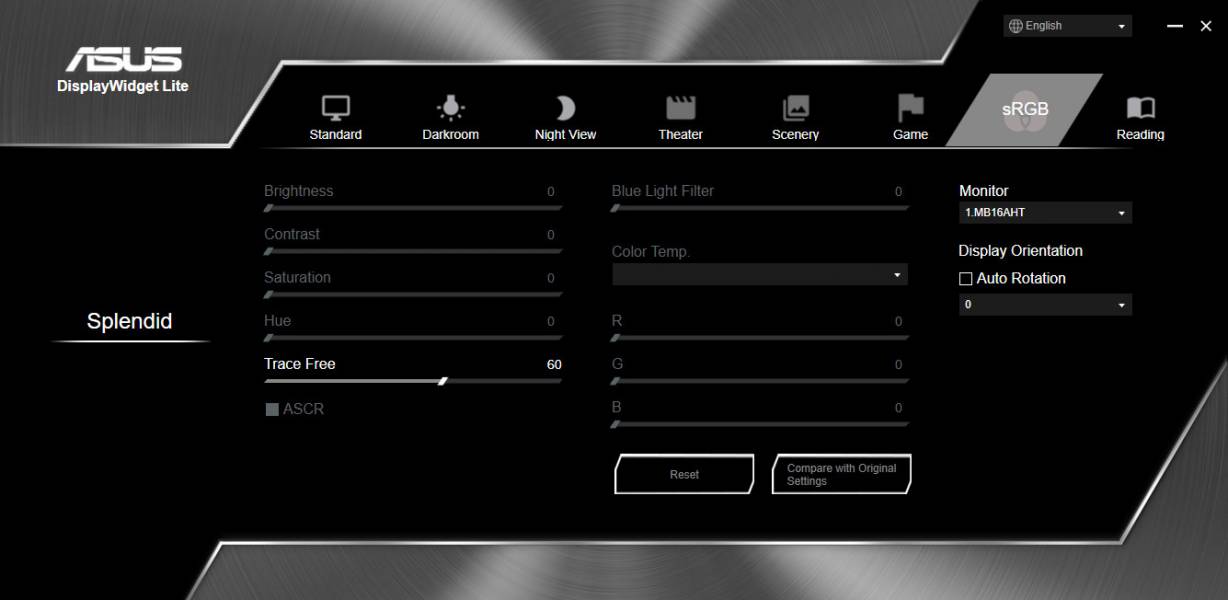This screenshot has height=600, width=1228.
Task: Expand the Display Orientation angle dropdown
Action: [1045, 305]
